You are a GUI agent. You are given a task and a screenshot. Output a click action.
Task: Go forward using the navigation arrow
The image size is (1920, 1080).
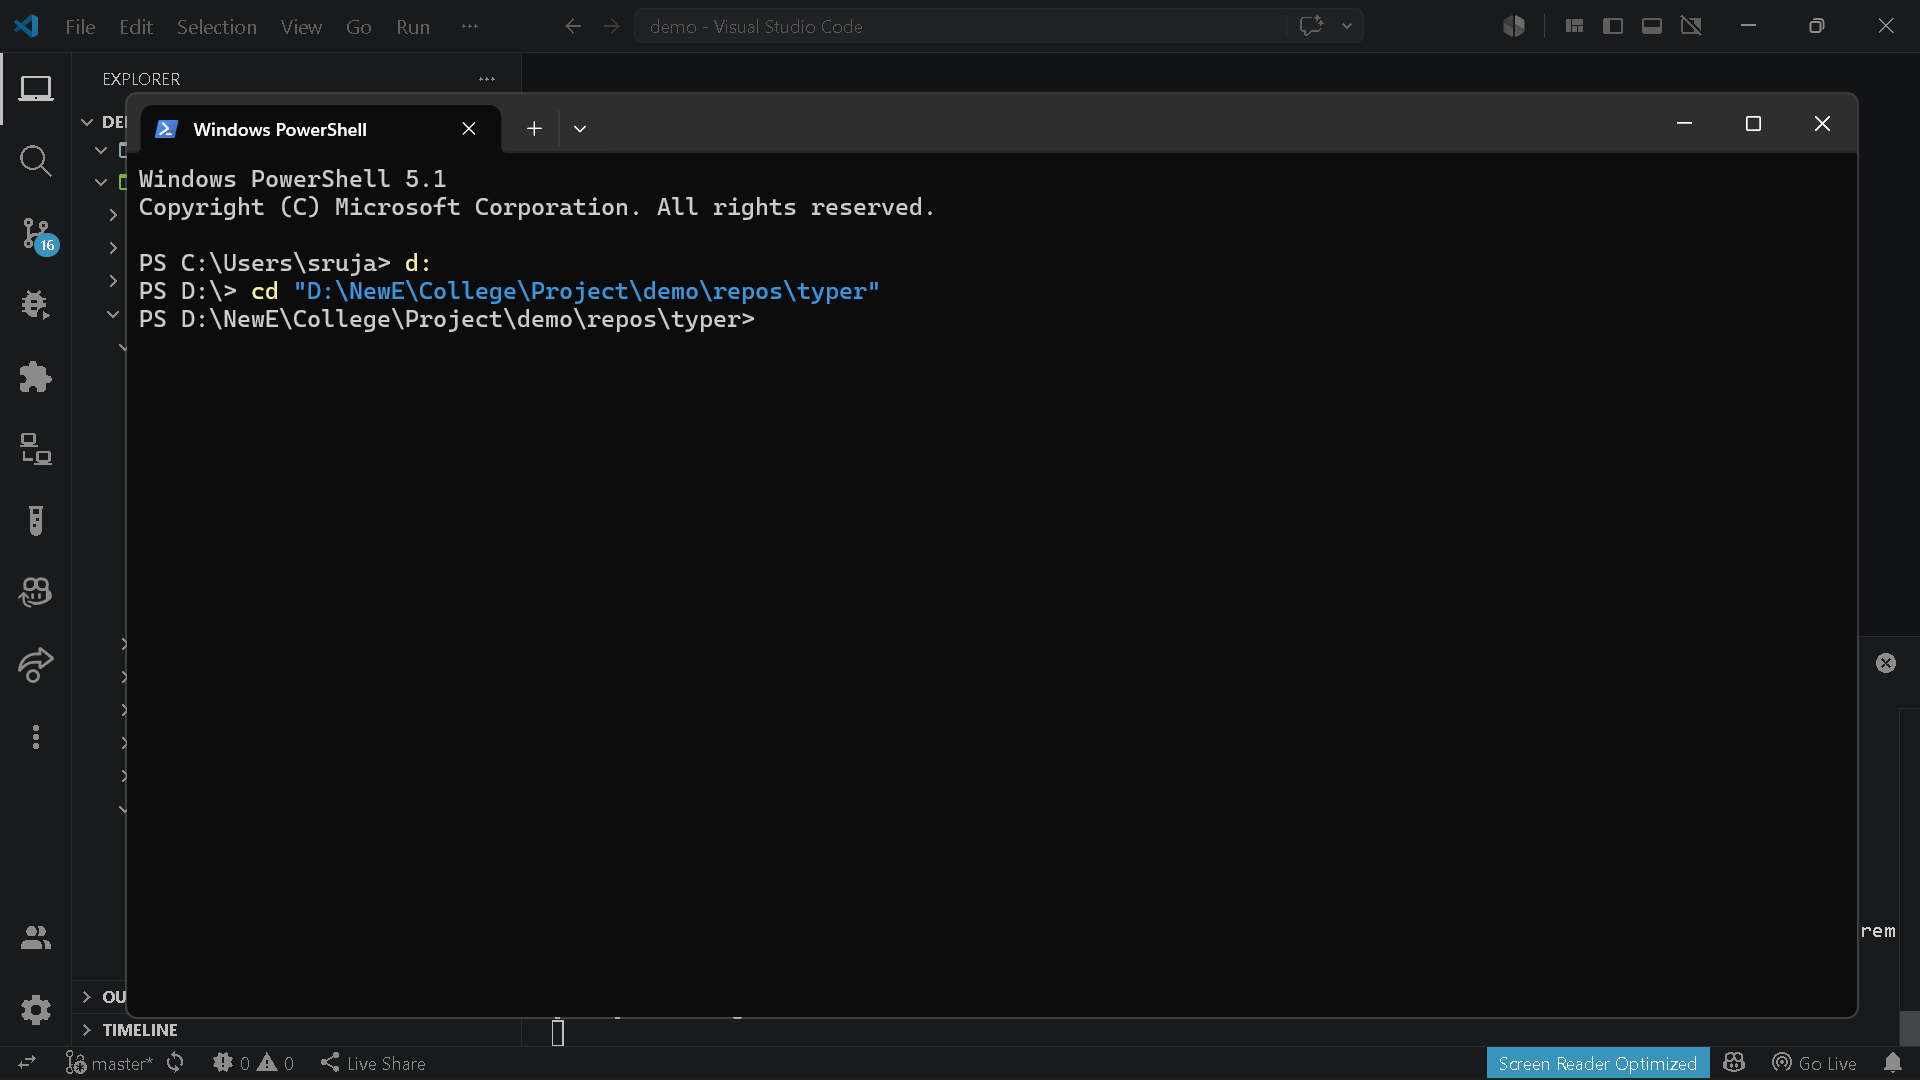[612, 26]
